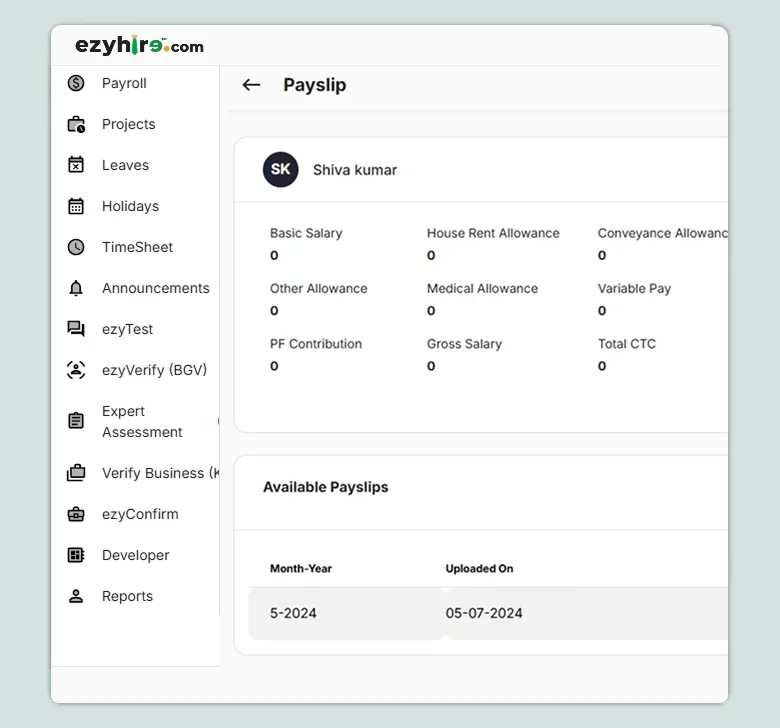Open the Verify Business menu item
This screenshot has height=728, width=780.
tap(153, 473)
